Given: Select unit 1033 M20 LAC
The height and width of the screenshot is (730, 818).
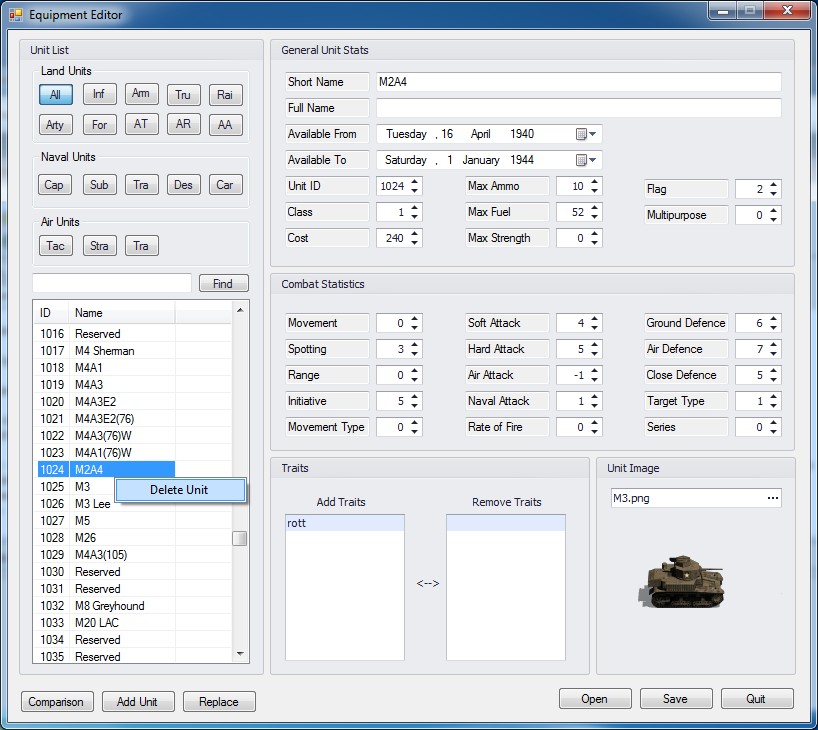Looking at the screenshot, I should [x=106, y=623].
